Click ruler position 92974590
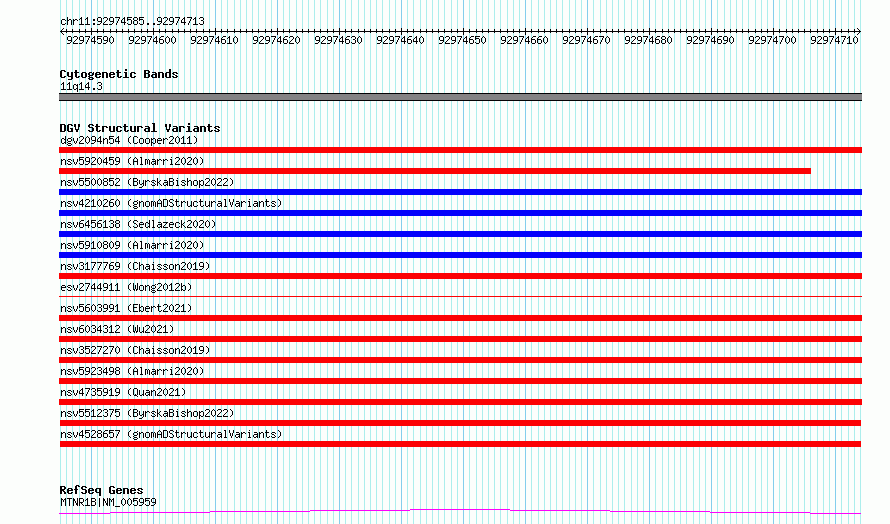 [90, 40]
